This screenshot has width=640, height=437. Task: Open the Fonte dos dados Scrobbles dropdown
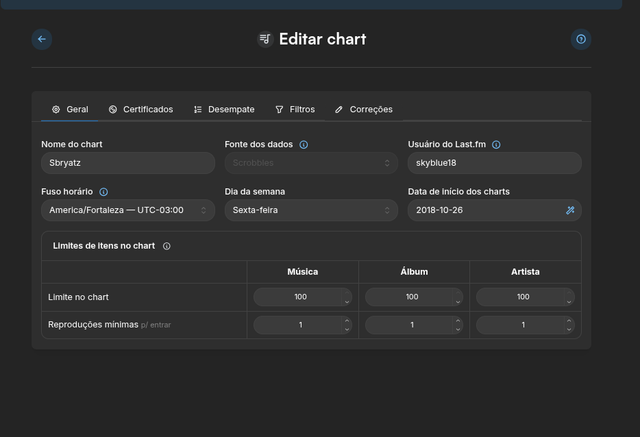pyautogui.click(x=311, y=163)
